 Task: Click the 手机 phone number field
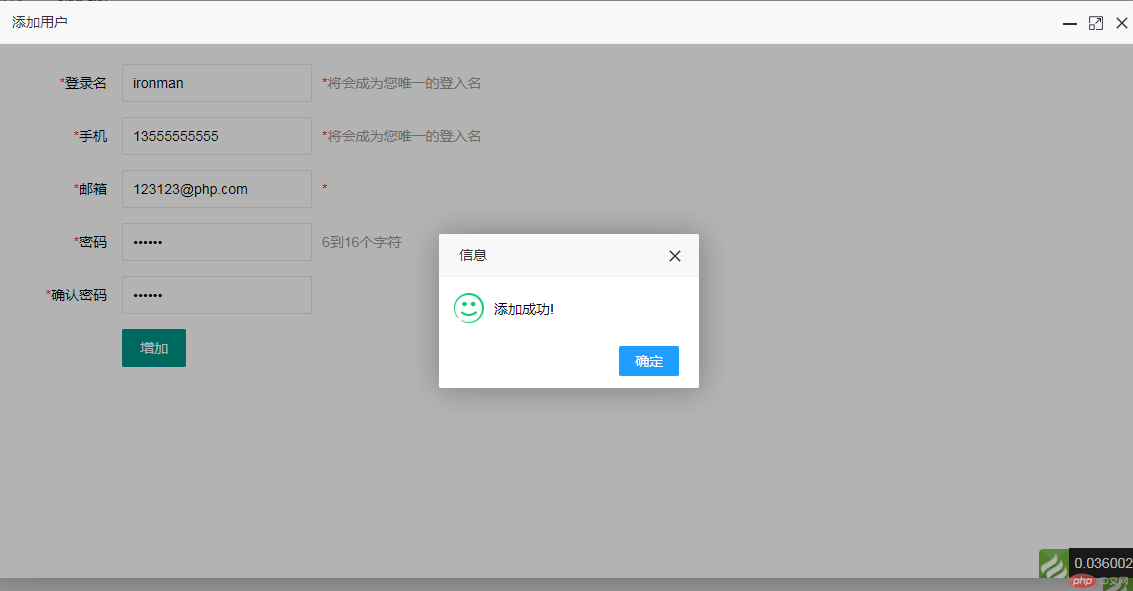point(216,136)
